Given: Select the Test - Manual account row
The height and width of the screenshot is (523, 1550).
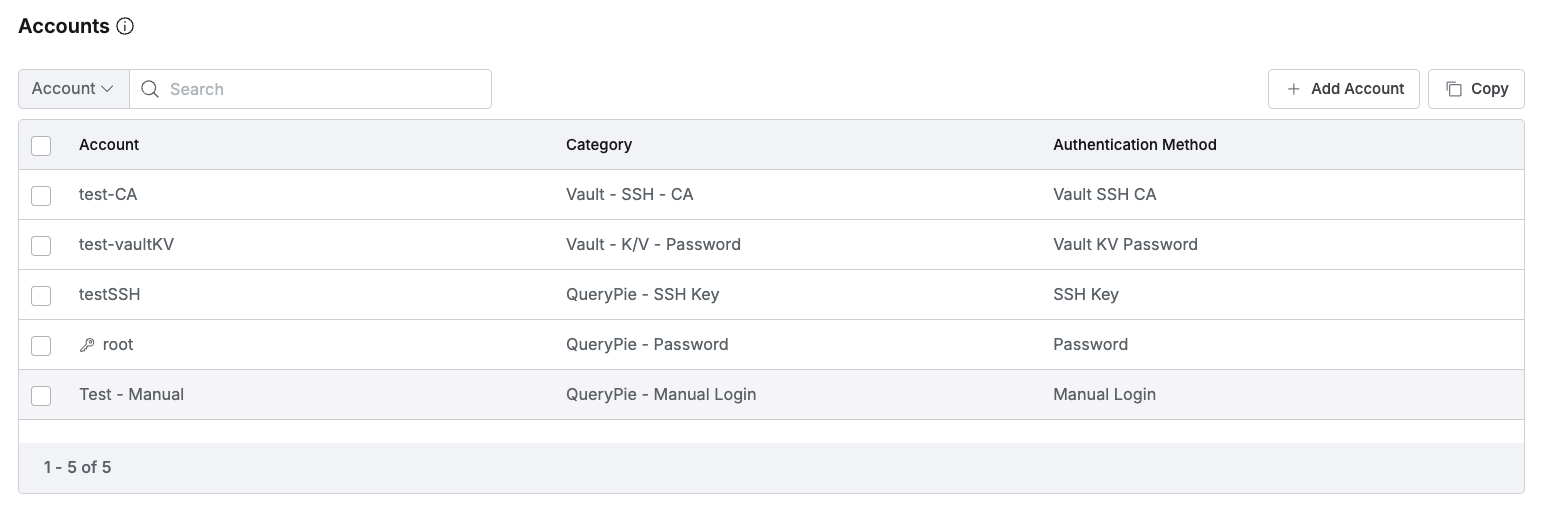Looking at the screenshot, I should [771, 395].
